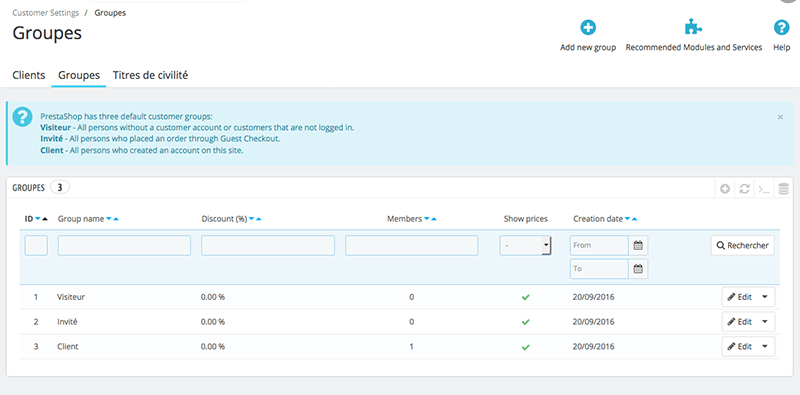Sort Creation date ascending arrow
800x395 pixels.
point(635,219)
